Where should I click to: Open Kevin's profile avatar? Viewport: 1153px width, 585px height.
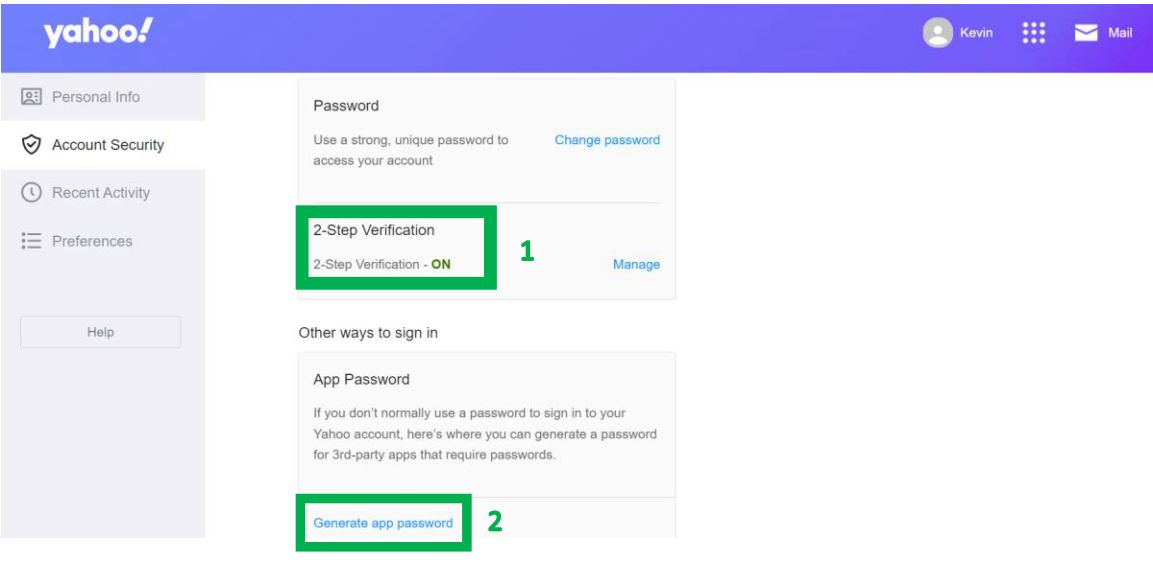(938, 33)
